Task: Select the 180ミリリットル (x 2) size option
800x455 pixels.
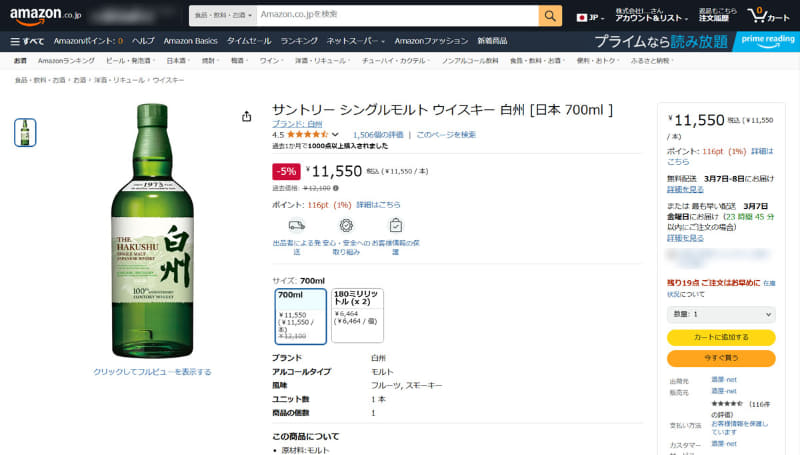Action: click(x=357, y=315)
